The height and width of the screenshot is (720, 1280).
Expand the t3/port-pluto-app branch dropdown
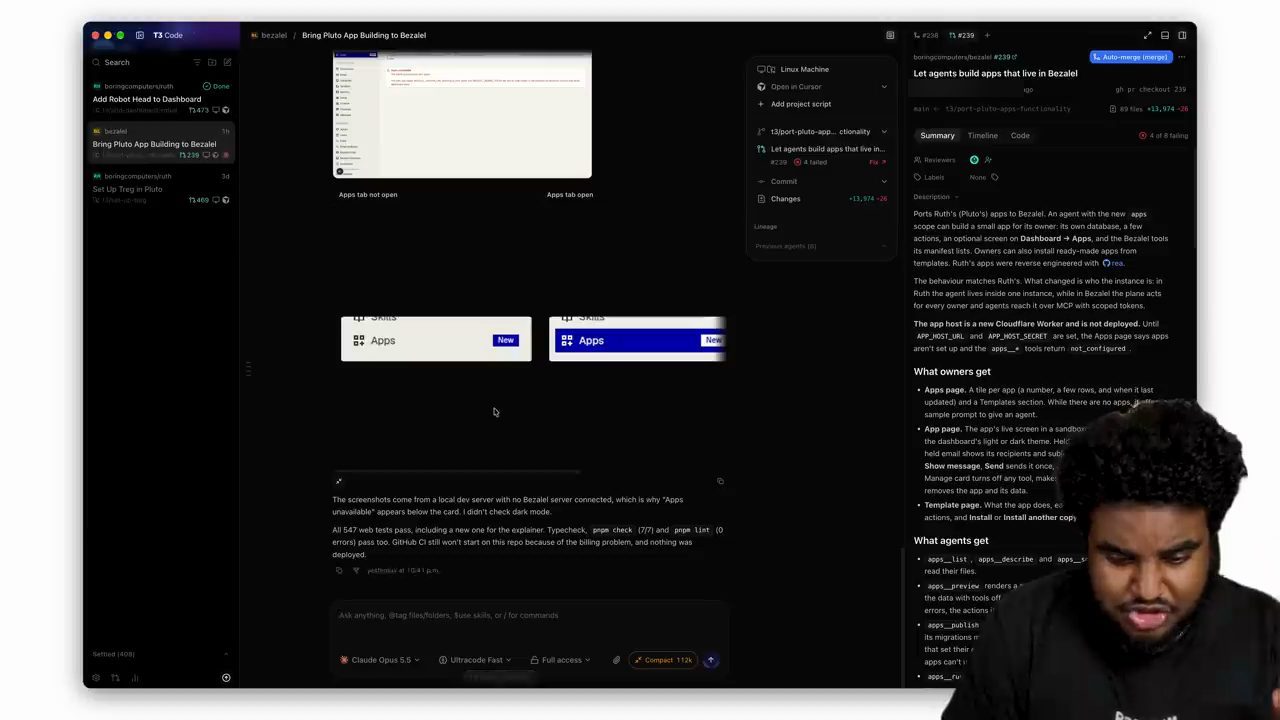[x=884, y=132]
